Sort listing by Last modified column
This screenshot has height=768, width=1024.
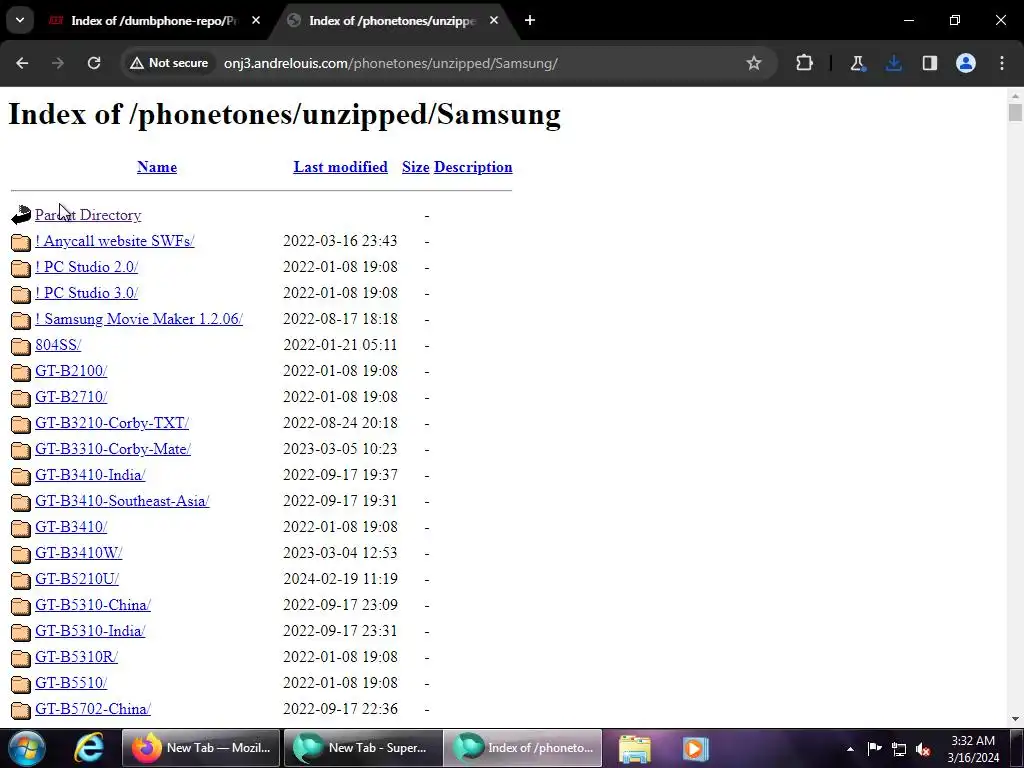pyautogui.click(x=340, y=167)
